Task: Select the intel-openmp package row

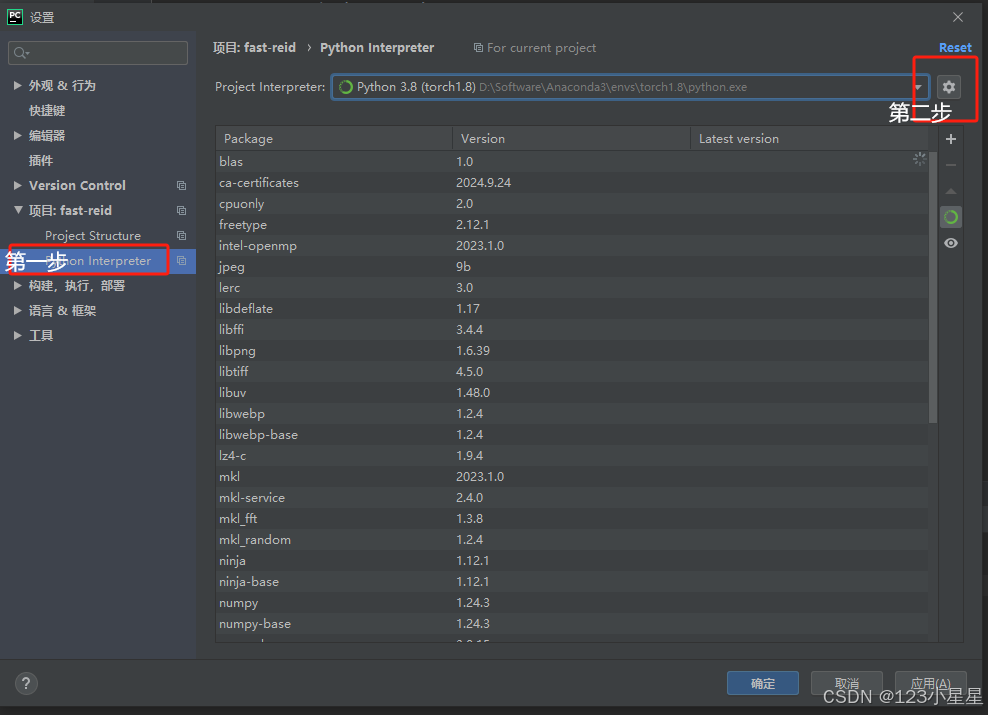Action: [572, 246]
